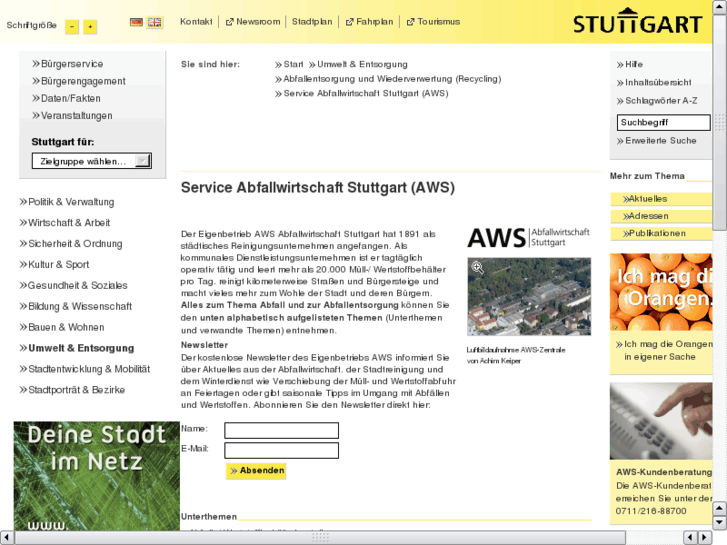Open Inhaltsübersicht link
Screen dimensions: 727x545
[654, 83]
